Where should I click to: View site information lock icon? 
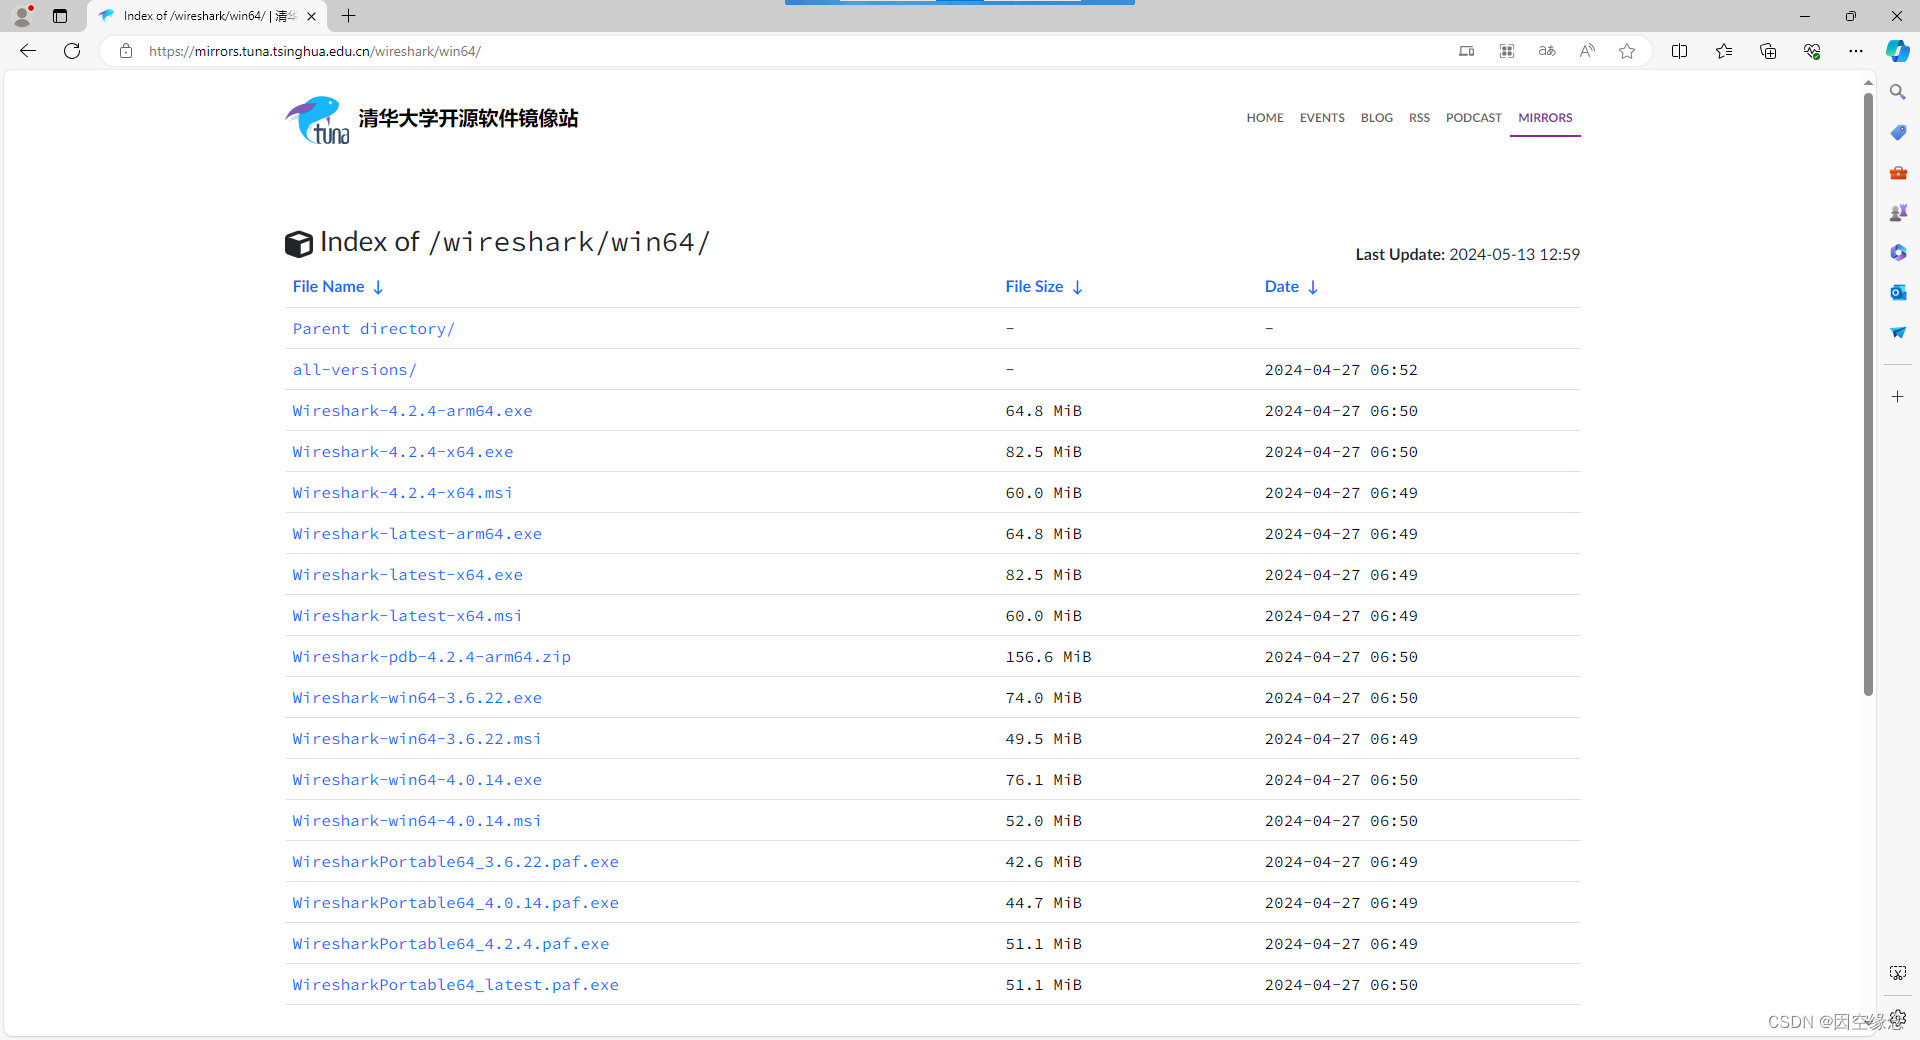coord(126,51)
